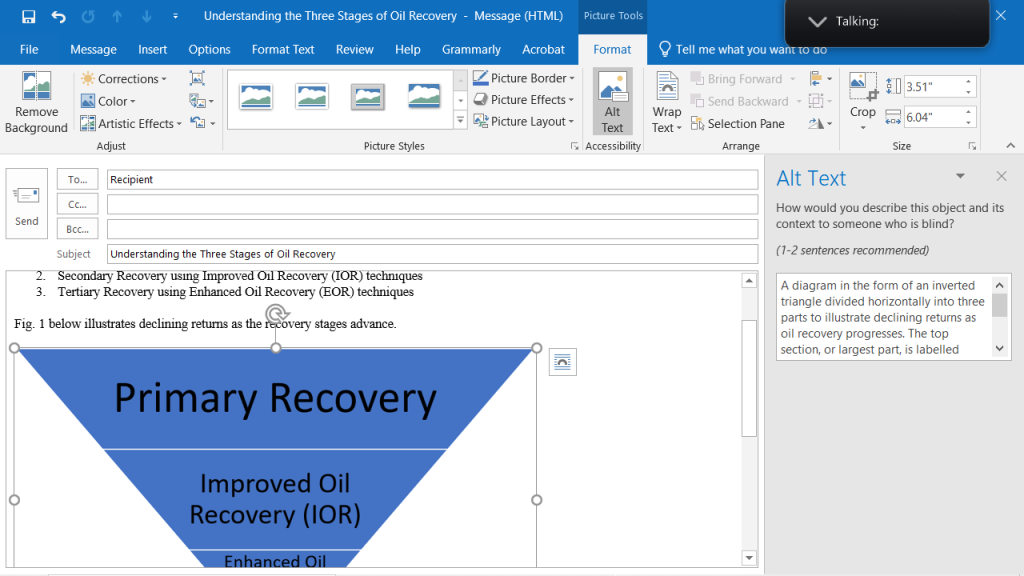Switch to the Options tab

pyautogui.click(x=209, y=50)
